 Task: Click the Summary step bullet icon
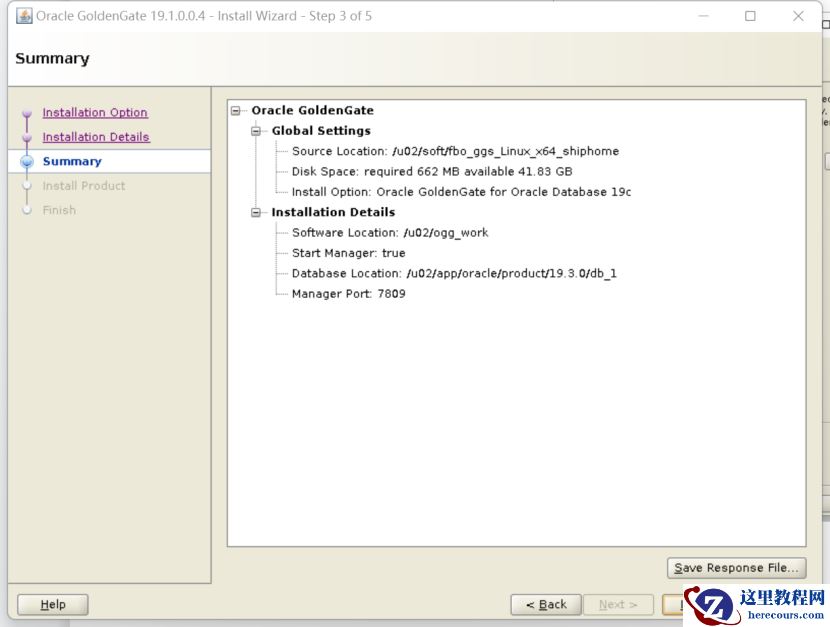pos(27,161)
